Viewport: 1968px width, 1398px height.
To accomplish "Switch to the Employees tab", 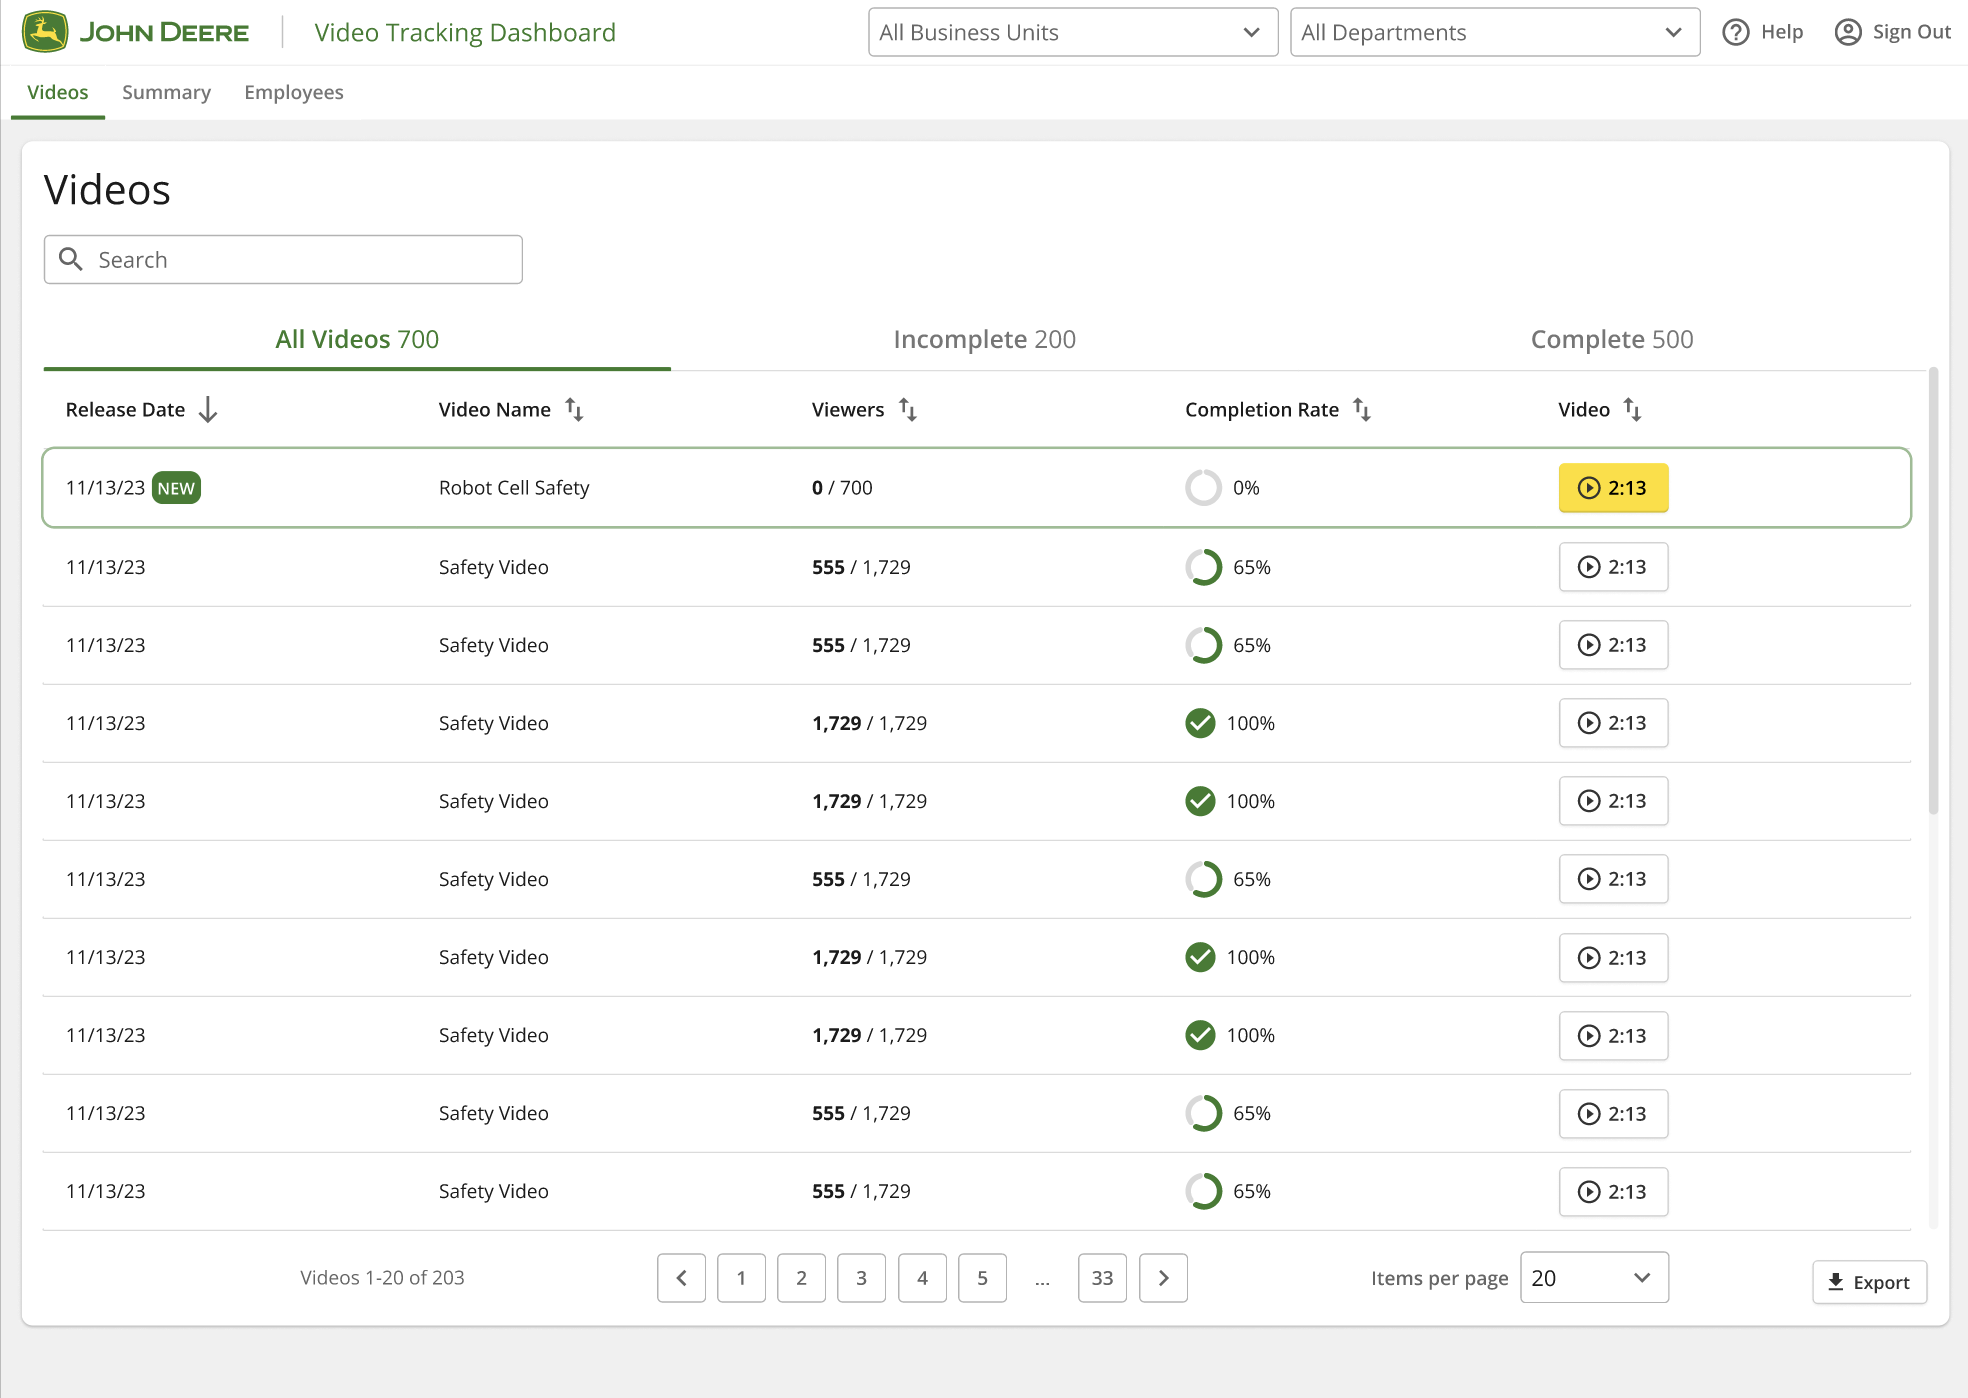I will click(x=294, y=92).
